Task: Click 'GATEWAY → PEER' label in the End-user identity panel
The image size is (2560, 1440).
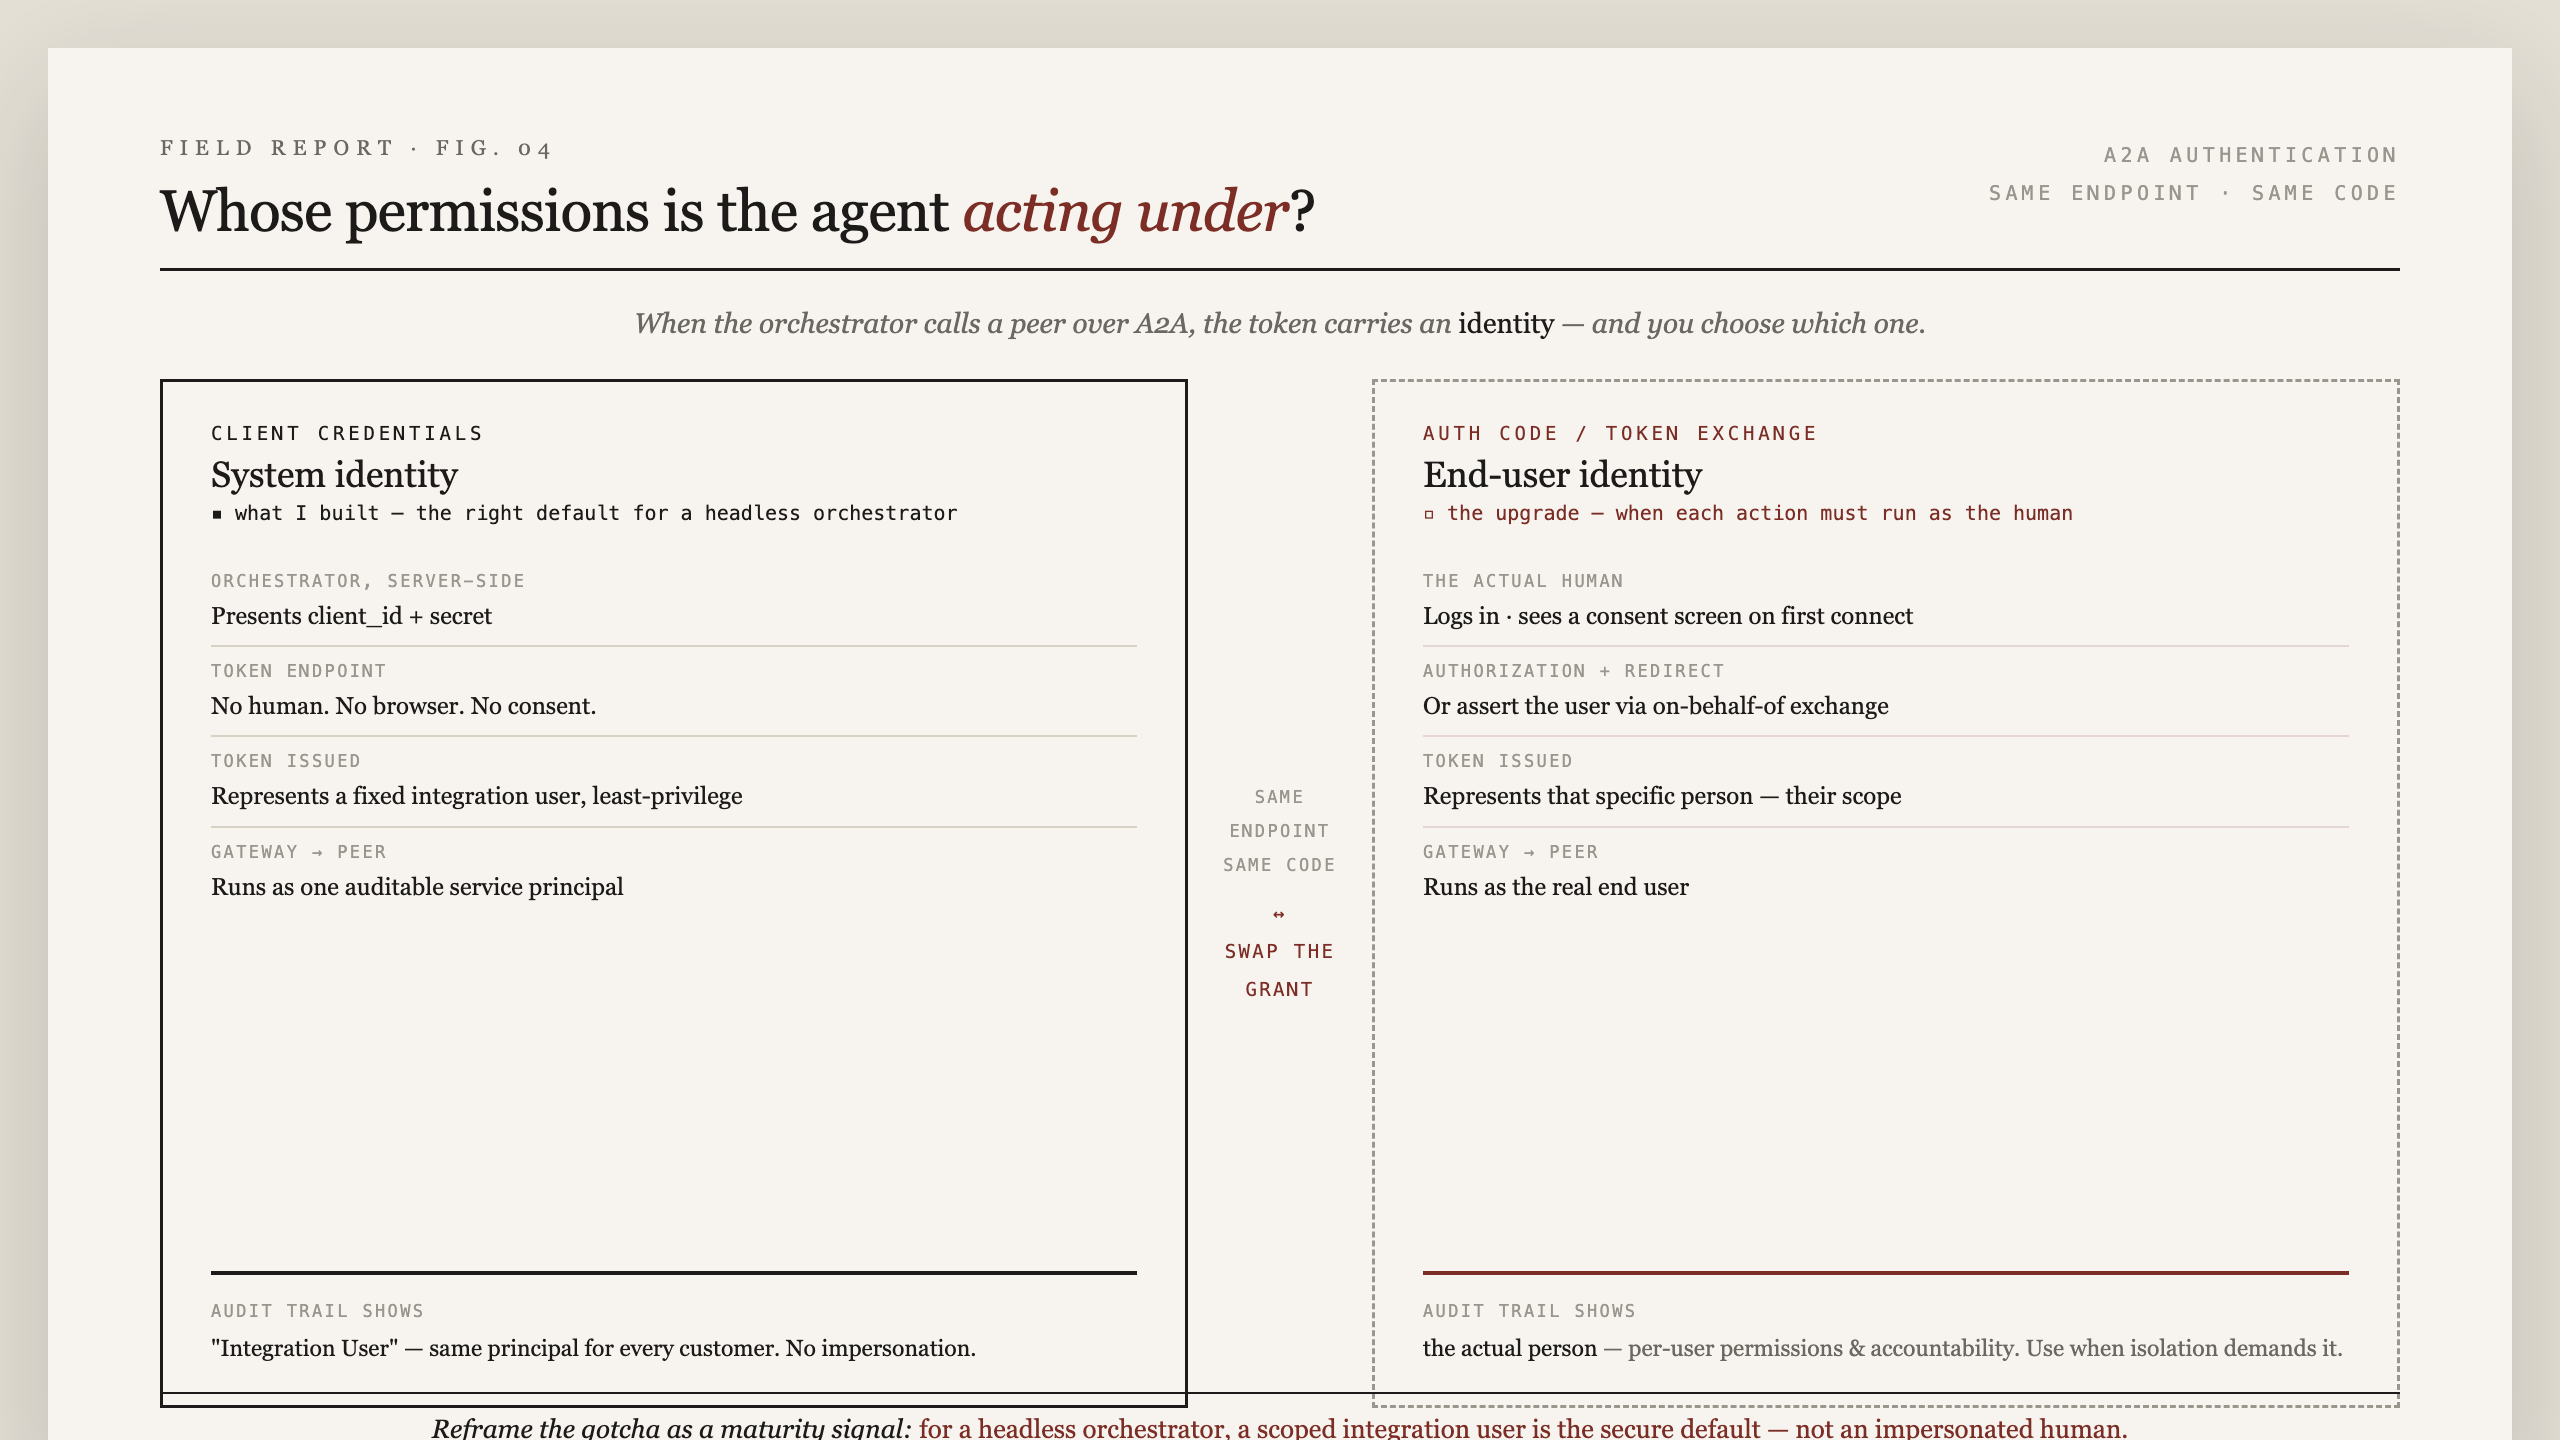Action: coord(1510,852)
